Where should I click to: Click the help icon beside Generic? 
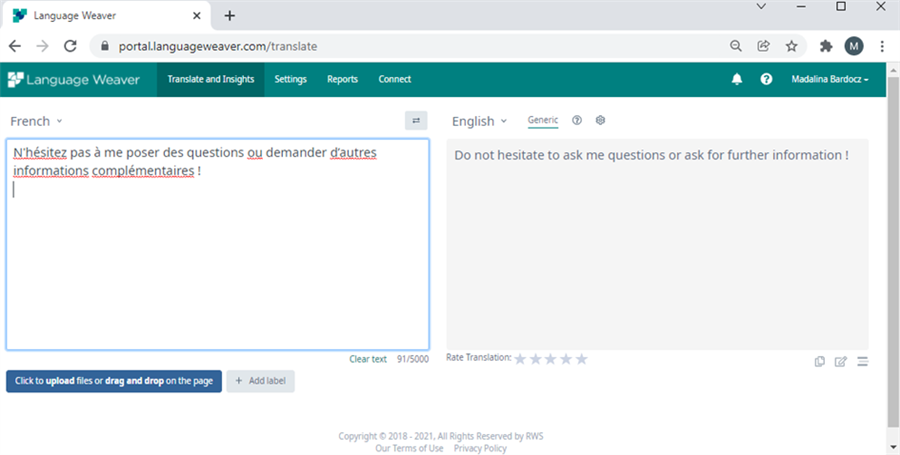point(577,120)
